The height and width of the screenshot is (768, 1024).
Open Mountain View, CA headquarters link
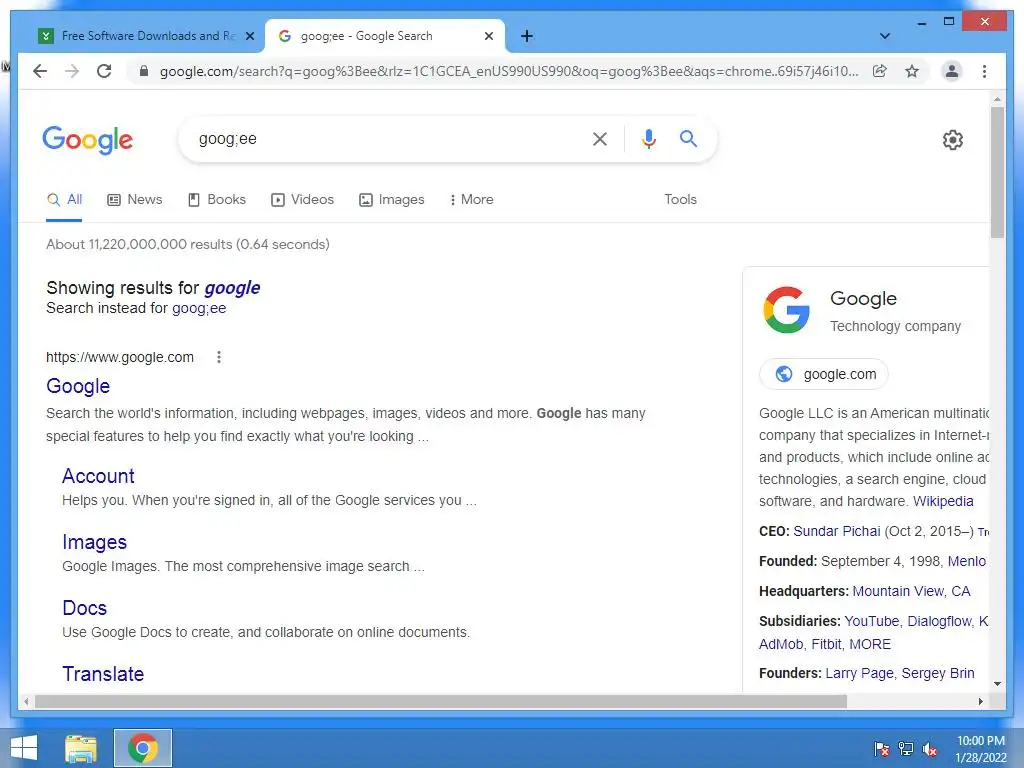click(911, 592)
